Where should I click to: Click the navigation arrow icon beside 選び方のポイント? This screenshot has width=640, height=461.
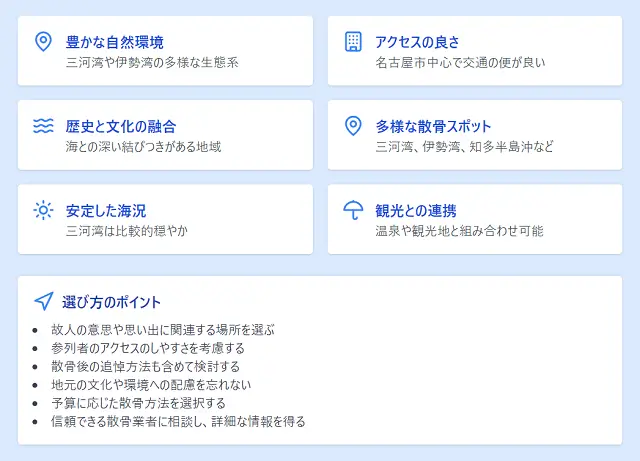pyautogui.click(x=43, y=301)
